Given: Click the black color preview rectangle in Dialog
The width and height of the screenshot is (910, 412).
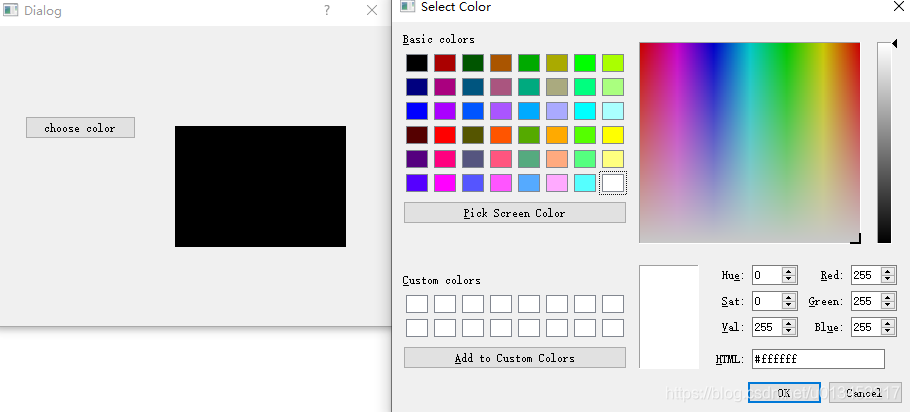Looking at the screenshot, I should tap(261, 186).
